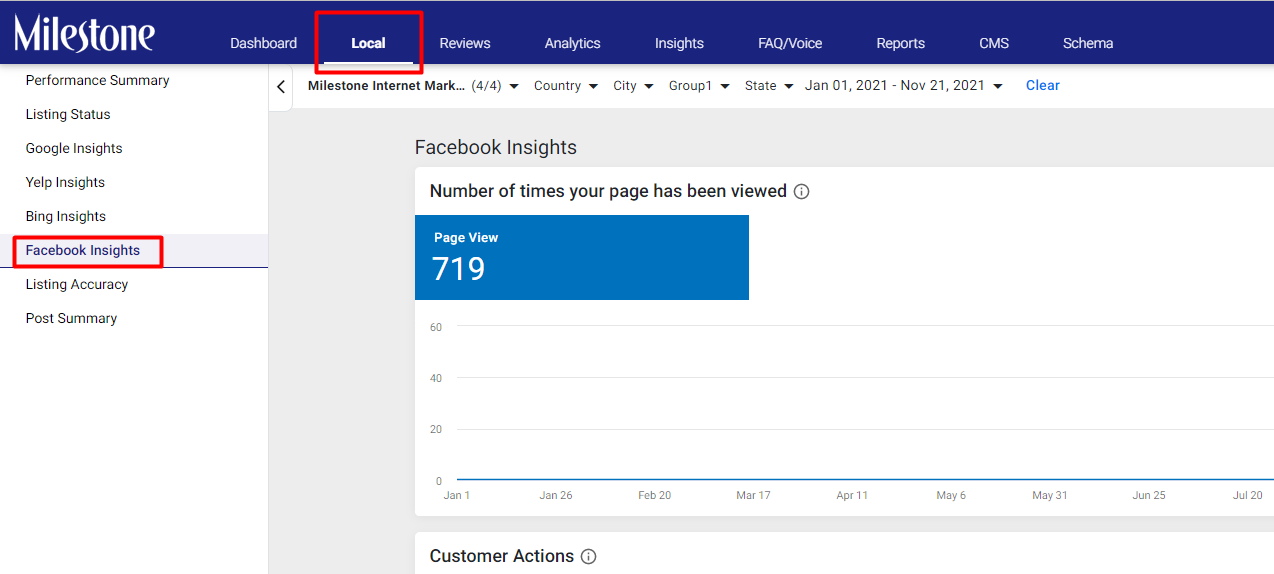Open the State filter dropdown
Screen dimensions: 1274x574
[x=769, y=86]
